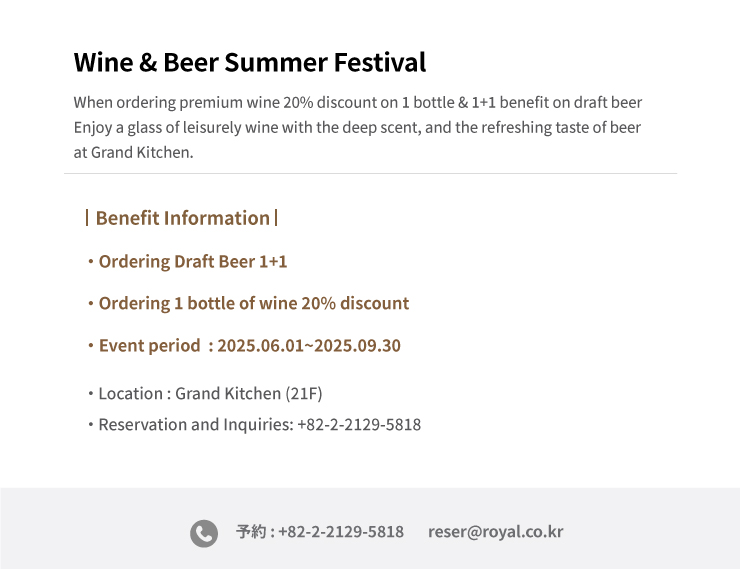Click the Location Grand Kitchen (21F) line
The width and height of the screenshot is (740, 569).
[x=210, y=393]
